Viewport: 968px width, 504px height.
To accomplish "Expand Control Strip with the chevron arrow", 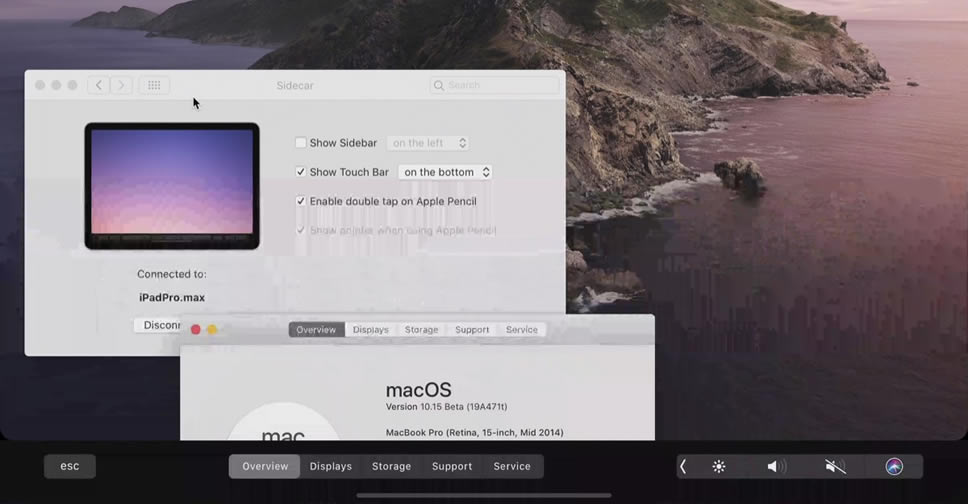I will click(683, 466).
